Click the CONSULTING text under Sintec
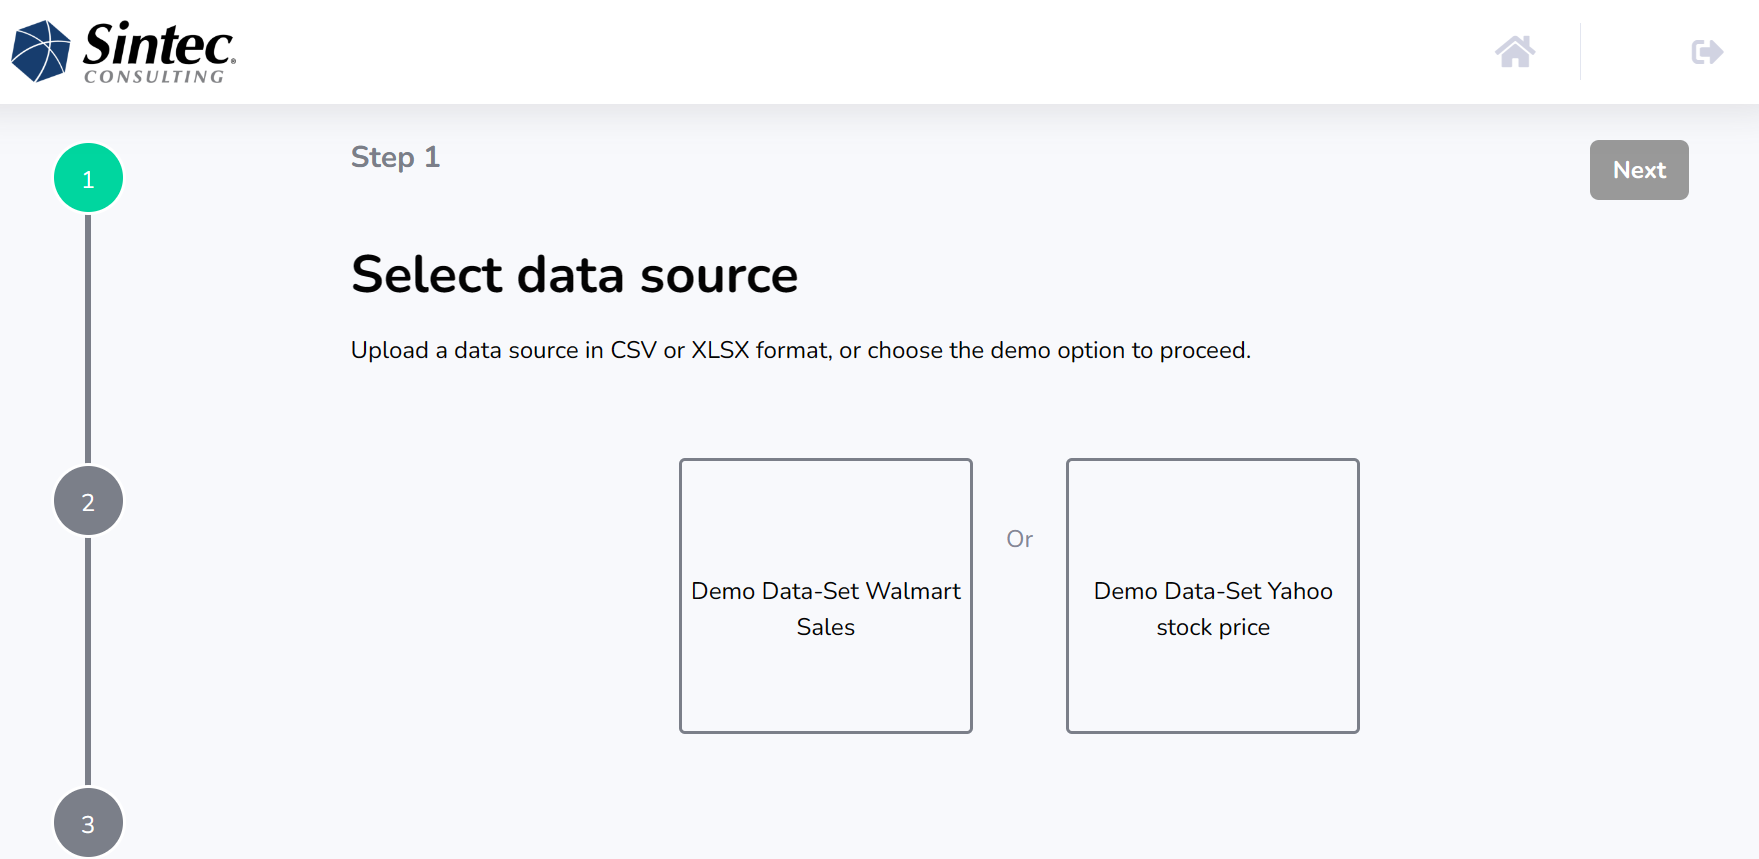Viewport: 1759px width, 859px height. tap(154, 77)
